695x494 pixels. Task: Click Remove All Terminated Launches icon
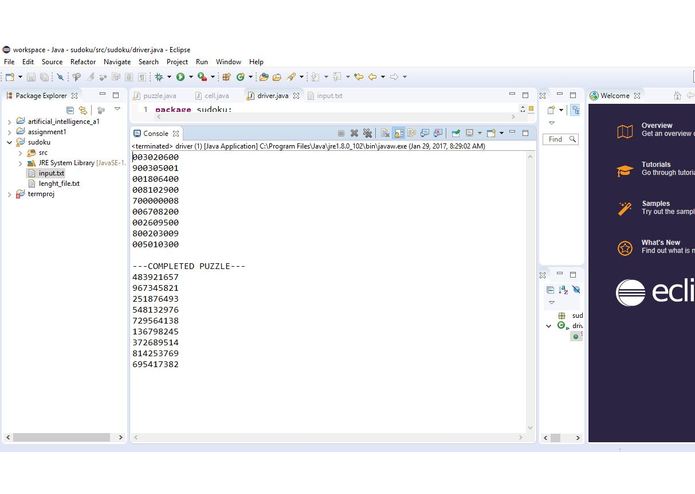tap(367, 133)
